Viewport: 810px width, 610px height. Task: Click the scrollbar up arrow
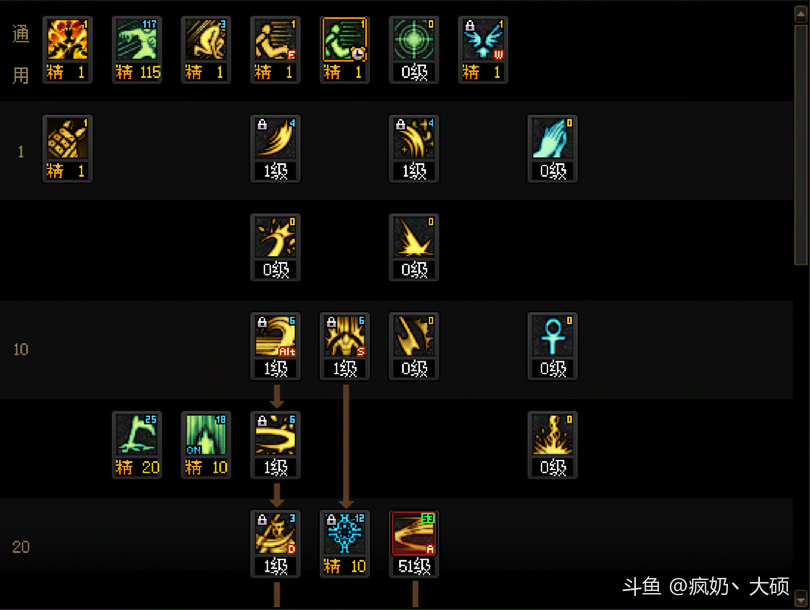click(x=801, y=14)
